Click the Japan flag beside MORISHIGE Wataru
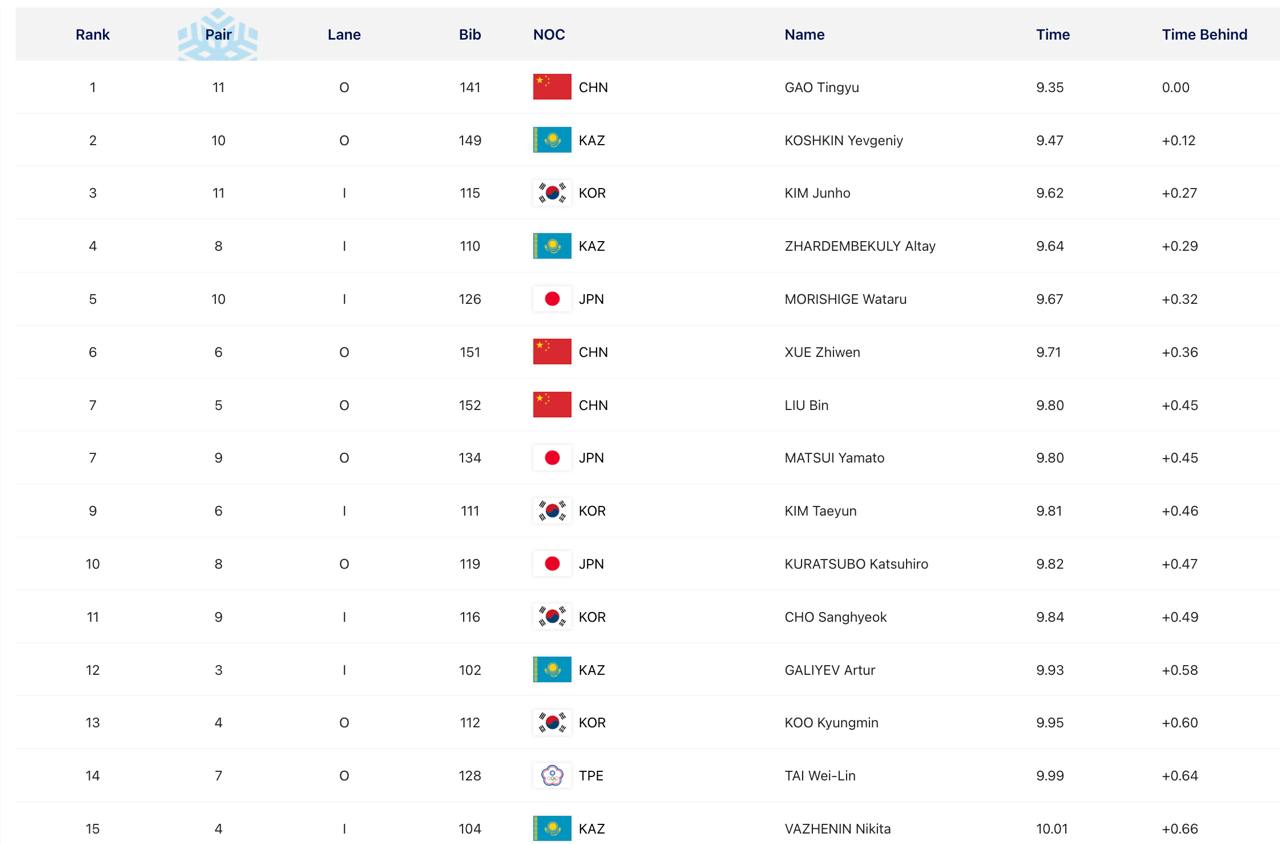The width and height of the screenshot is (1280, 844). (551, 299)
